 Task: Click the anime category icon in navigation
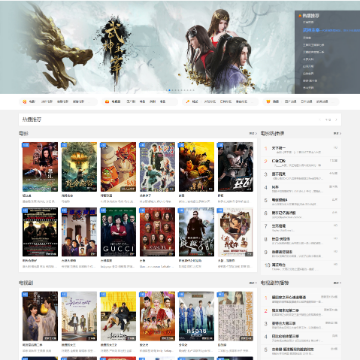click(x=268, y=102)
